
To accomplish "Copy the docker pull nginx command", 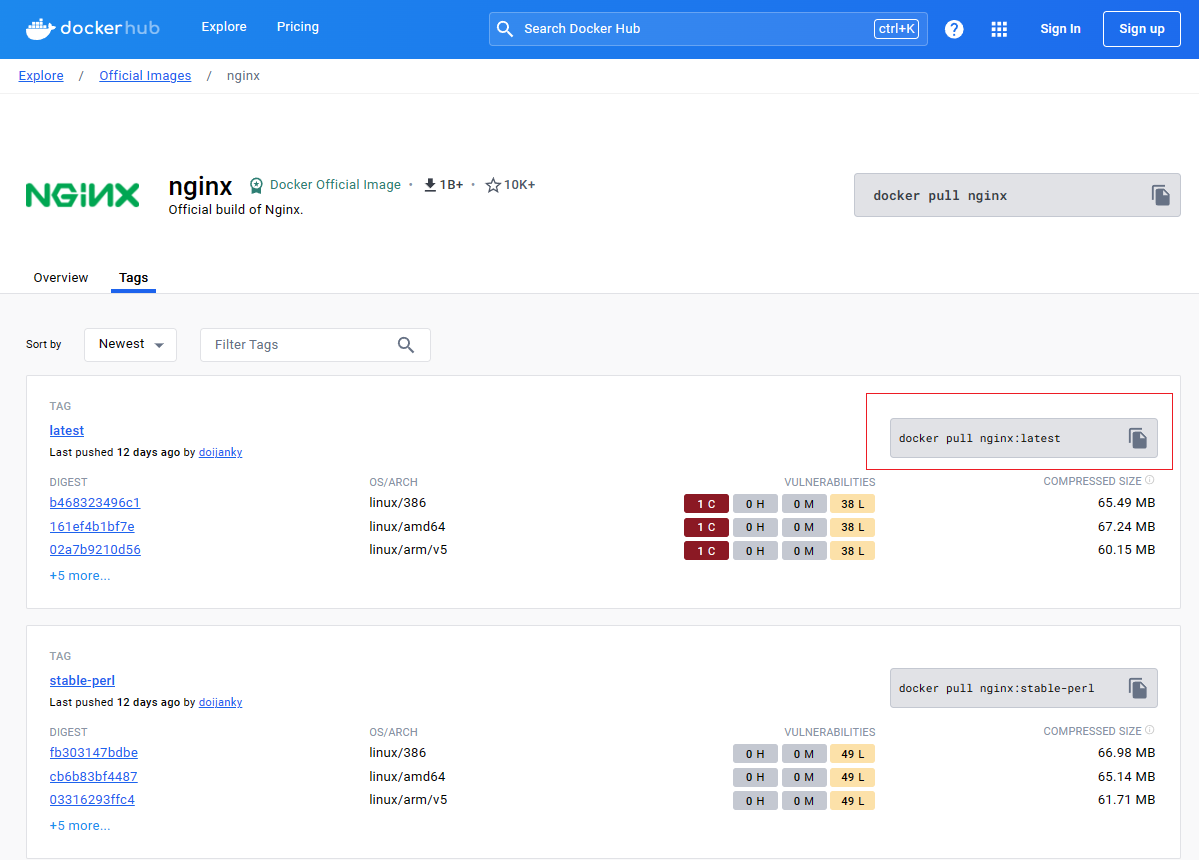I will (x=1160, y=195).
